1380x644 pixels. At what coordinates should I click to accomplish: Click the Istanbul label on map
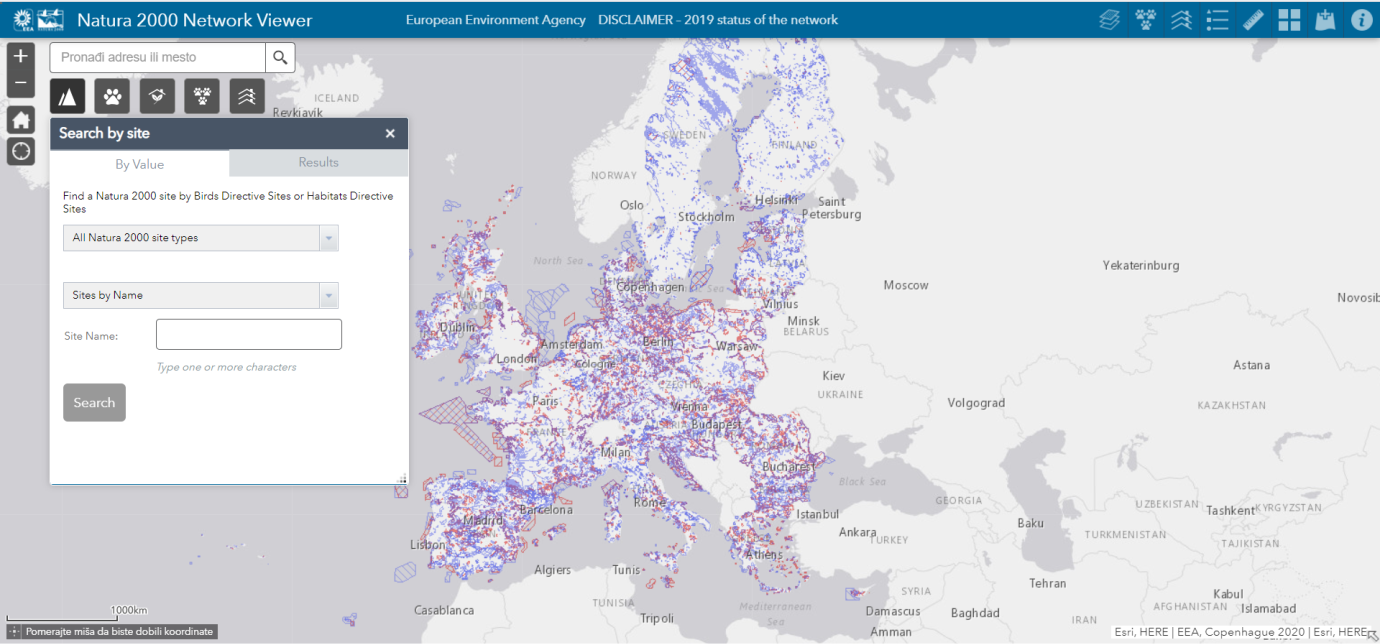coord(817,514)
